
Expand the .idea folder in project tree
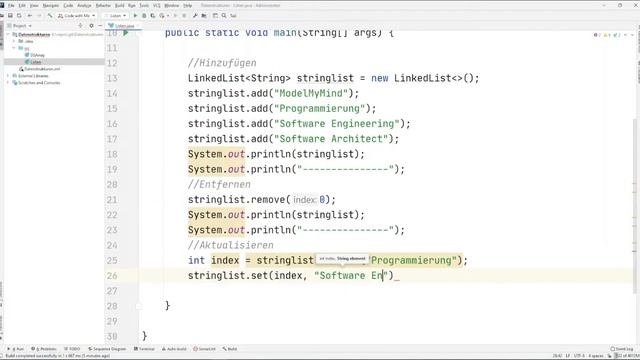(14, 41)
